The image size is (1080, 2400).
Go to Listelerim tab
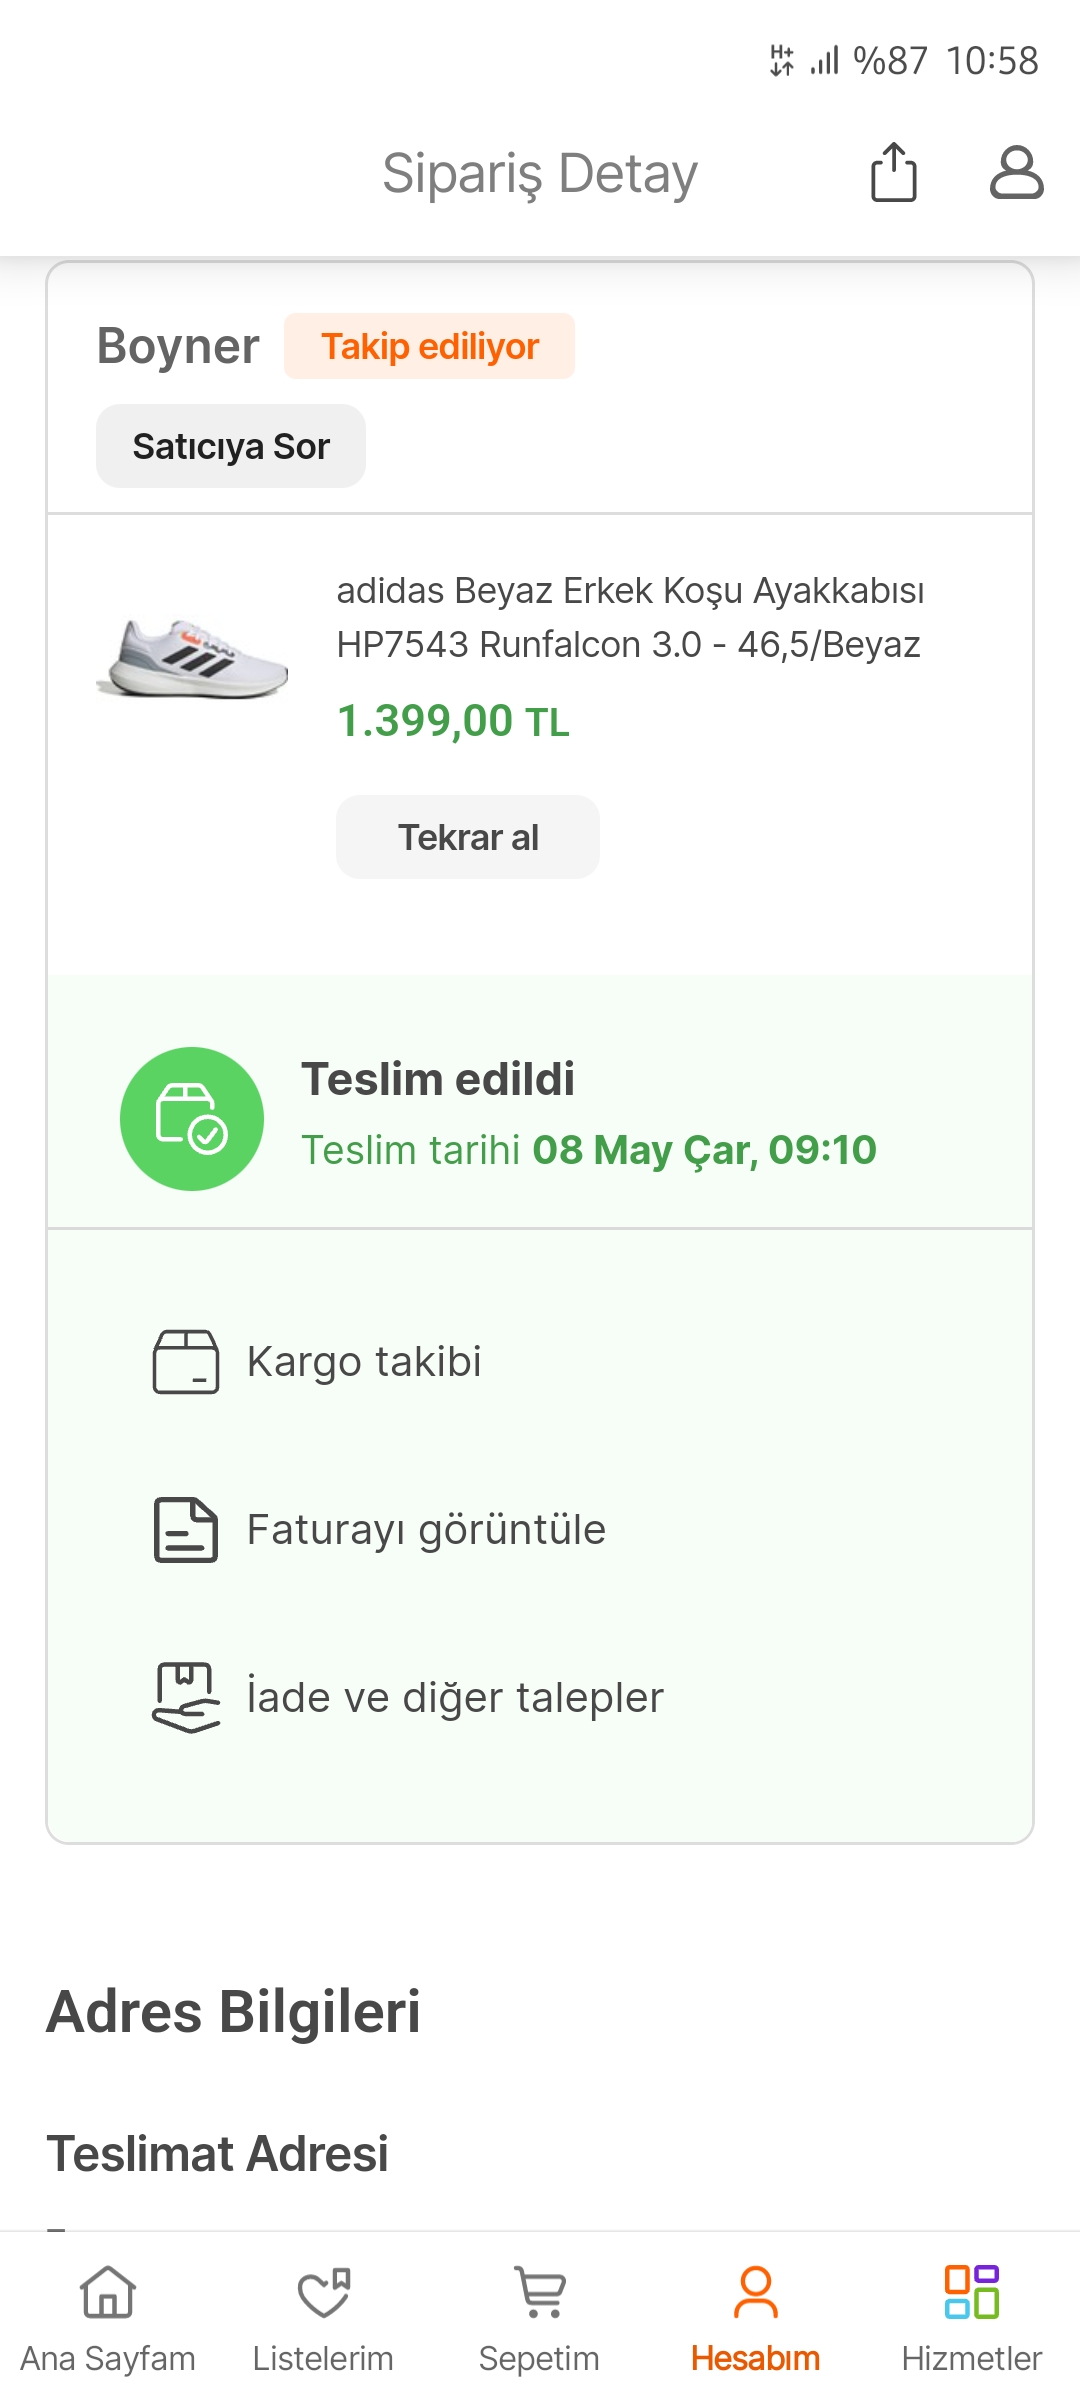(x=323, y=2318)
